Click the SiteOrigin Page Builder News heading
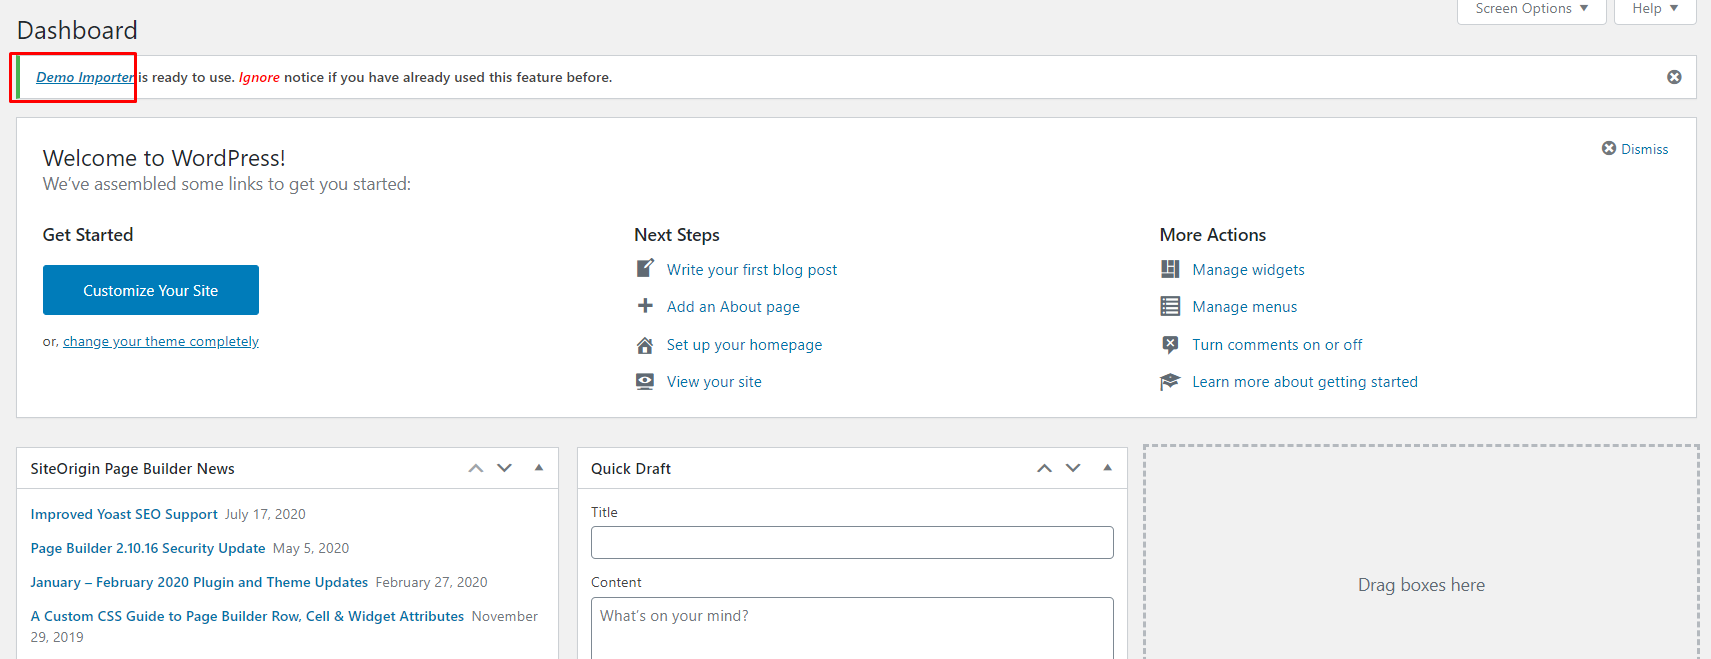The height and width of the screenshot is (659, 1711). (133, 468)
